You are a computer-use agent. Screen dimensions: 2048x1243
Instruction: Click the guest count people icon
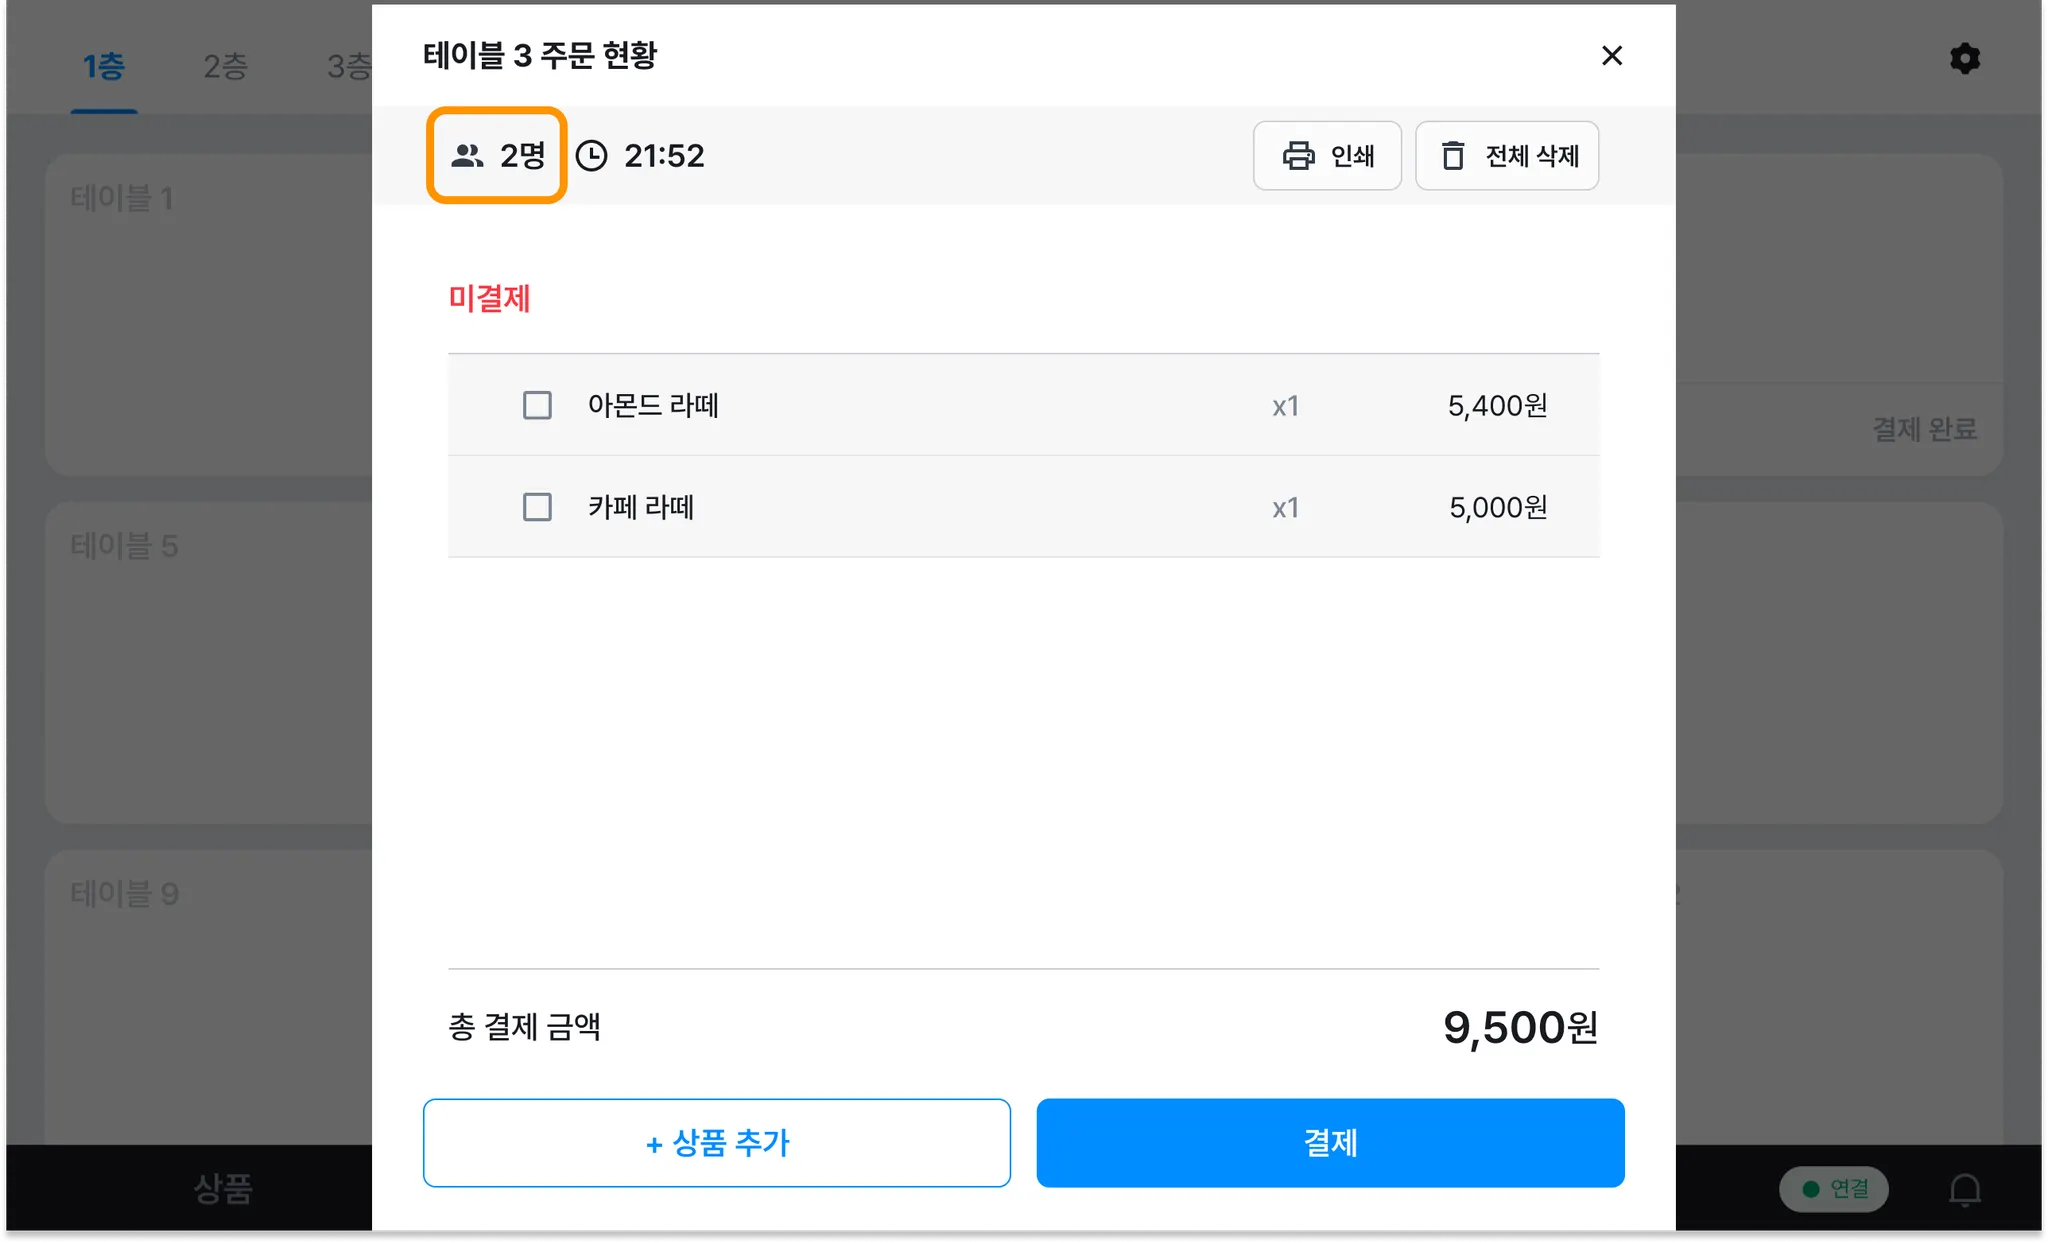467,156
